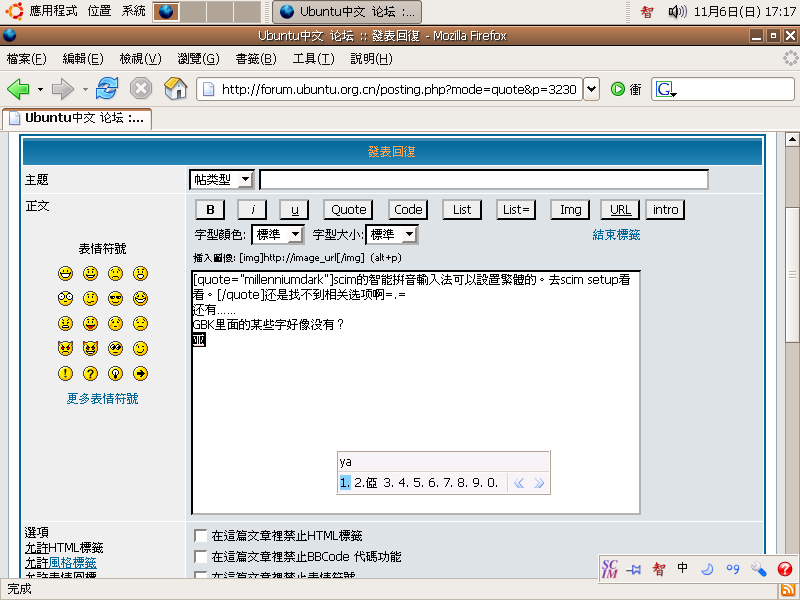Insert the tongue-out razz emoticon
Screen dimensions: 800x600
click(x=90, y=323)
